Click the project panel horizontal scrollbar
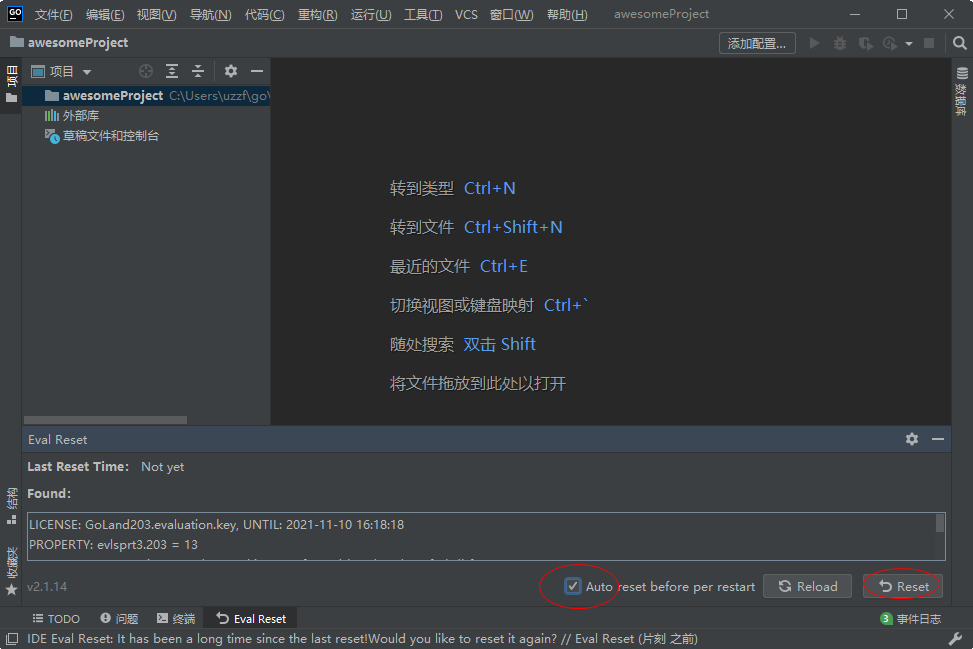Viewport: 973px width, 649px height. click(x=105, y=420)
